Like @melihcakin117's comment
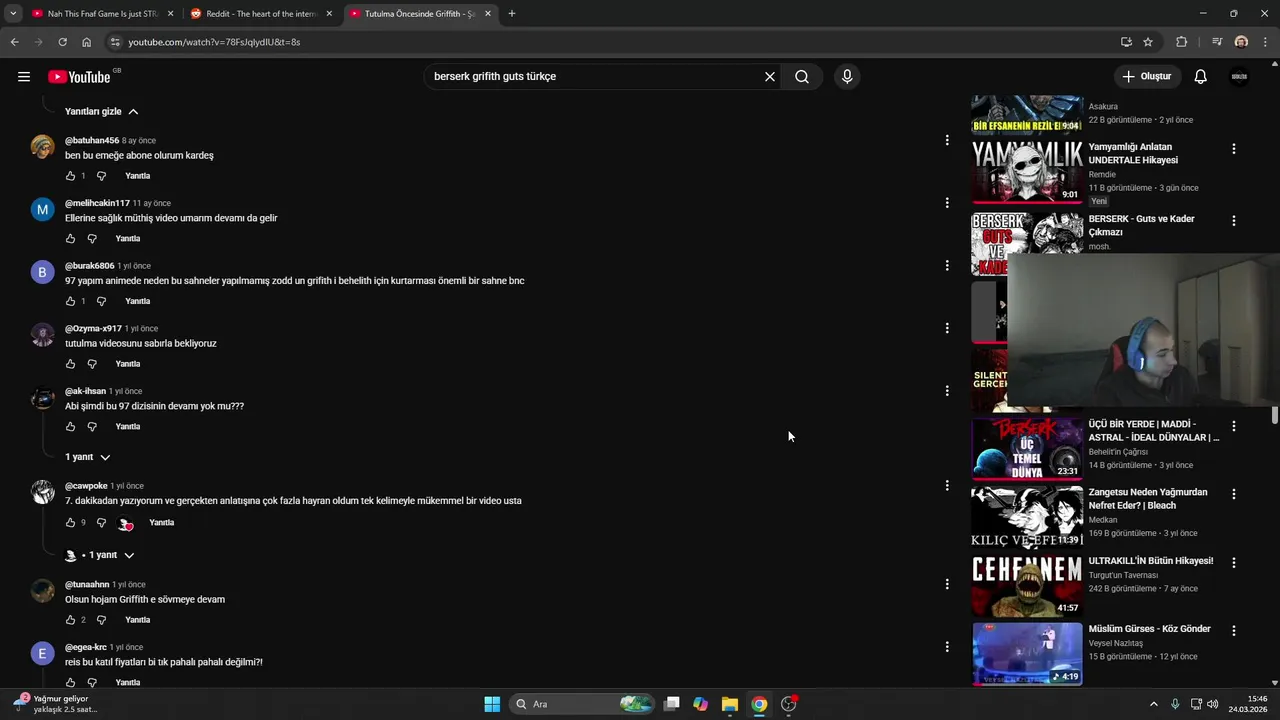Viewport: 1280px width, 720px height. point(70,239)
